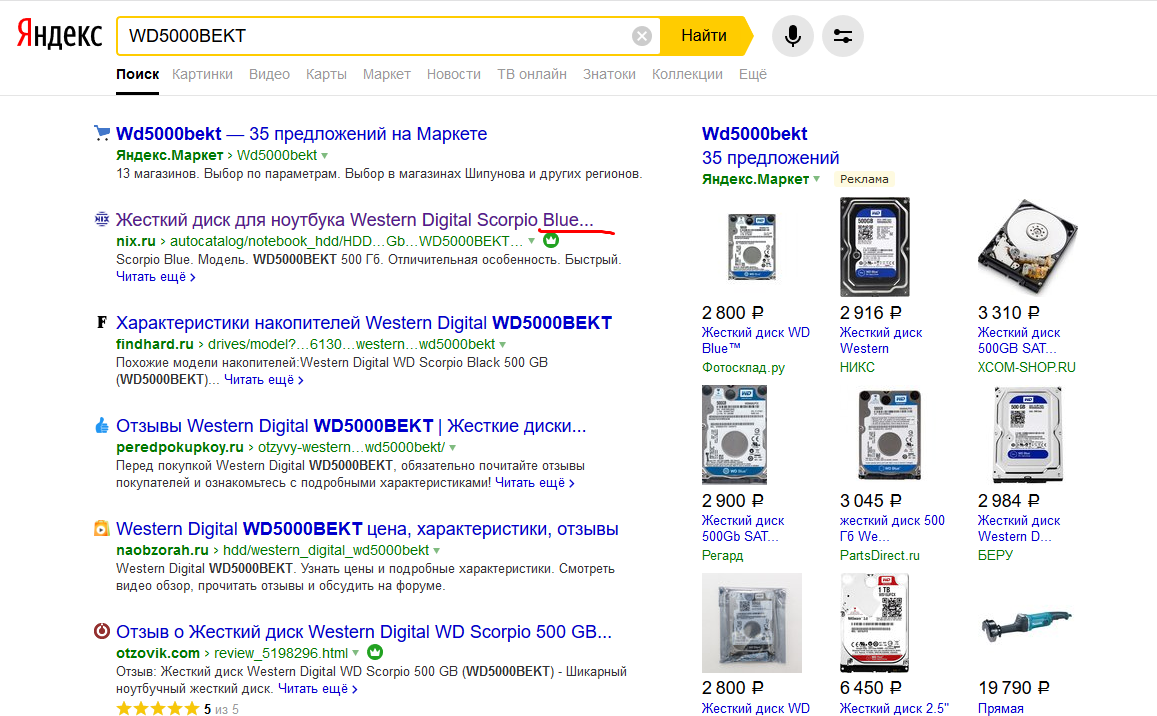The width and height of the screenshot is (1157, 716).
Task: Click Жесткий диск WD Blue™ product link
Action: pyautogui.click(x=756, y=340)
